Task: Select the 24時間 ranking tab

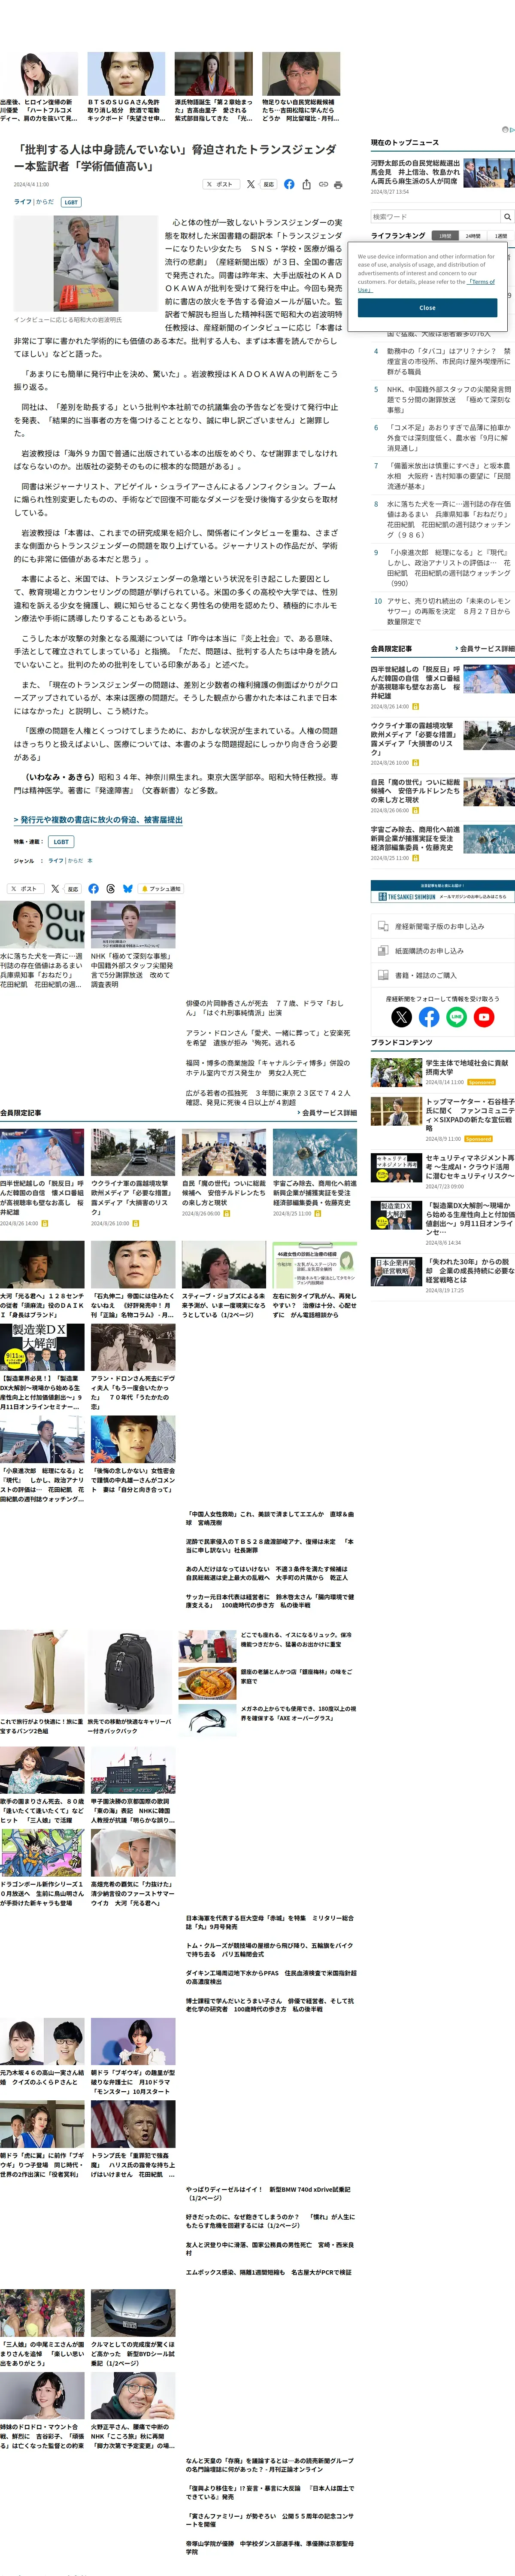Action: (x=472, y=236)
